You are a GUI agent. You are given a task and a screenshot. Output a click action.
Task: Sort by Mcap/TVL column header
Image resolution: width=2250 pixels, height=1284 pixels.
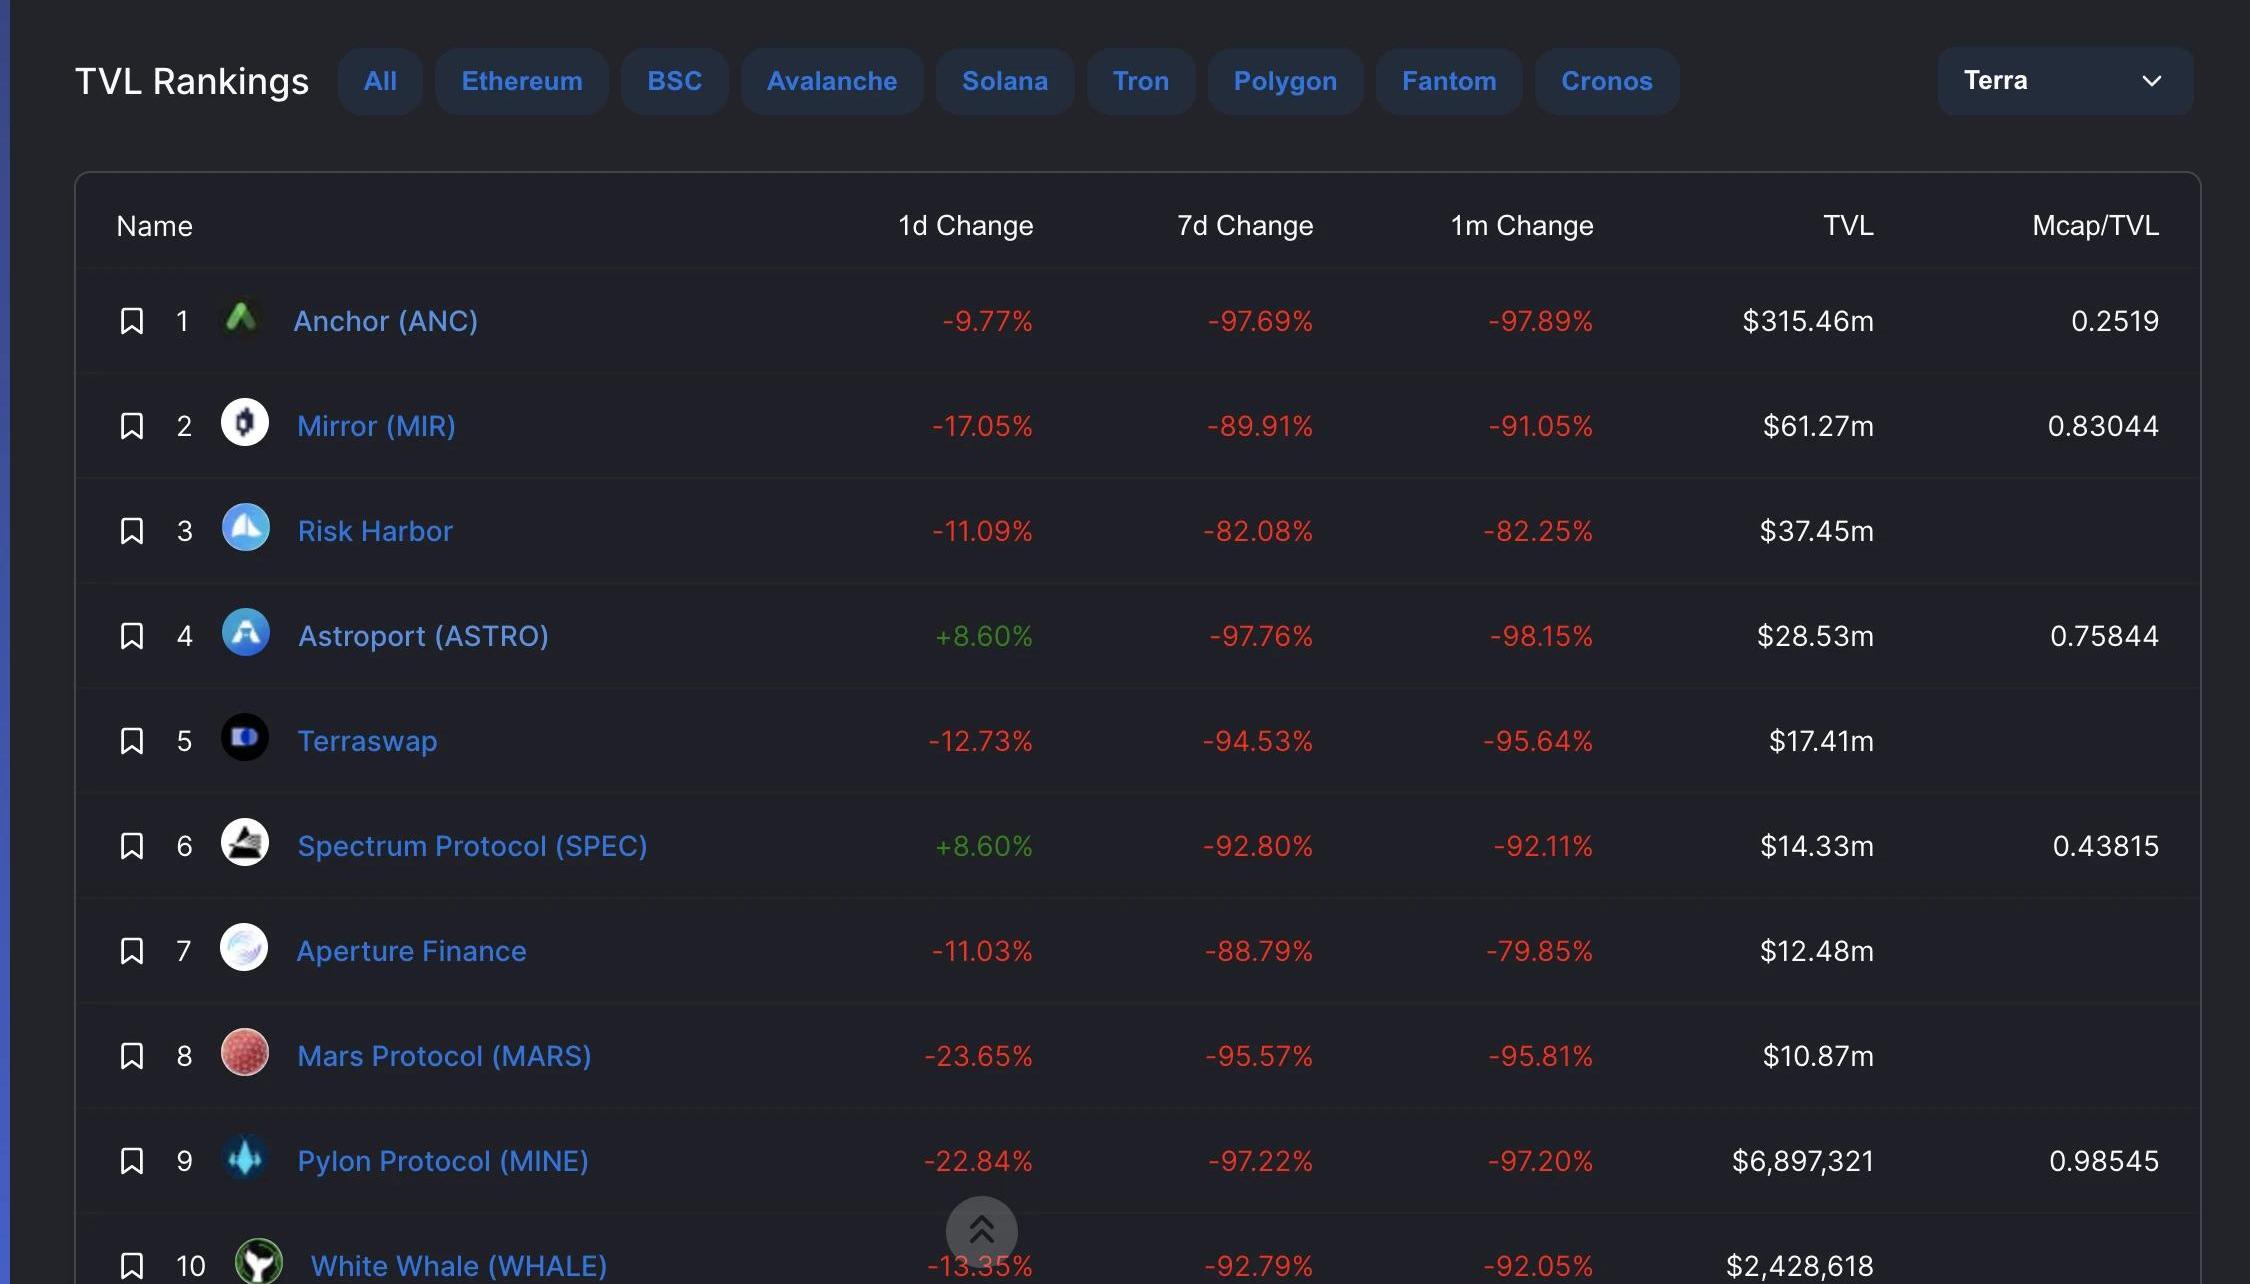tap(2095, 226)
